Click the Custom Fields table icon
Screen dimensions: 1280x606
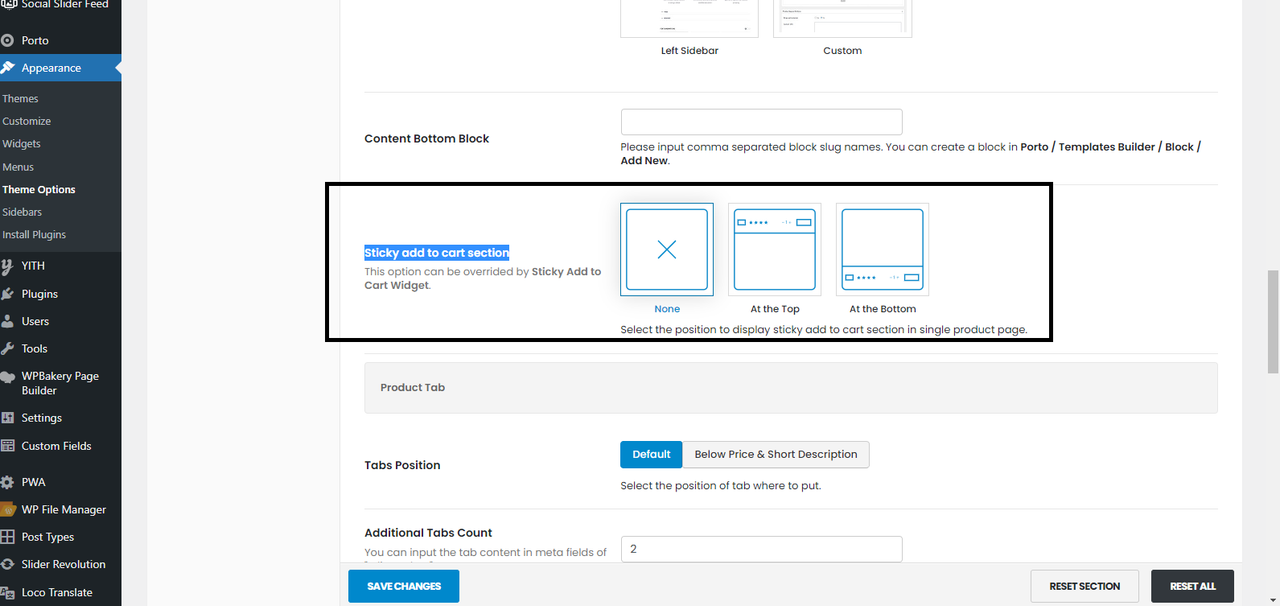pyautogui.click(x=8, y=446)
